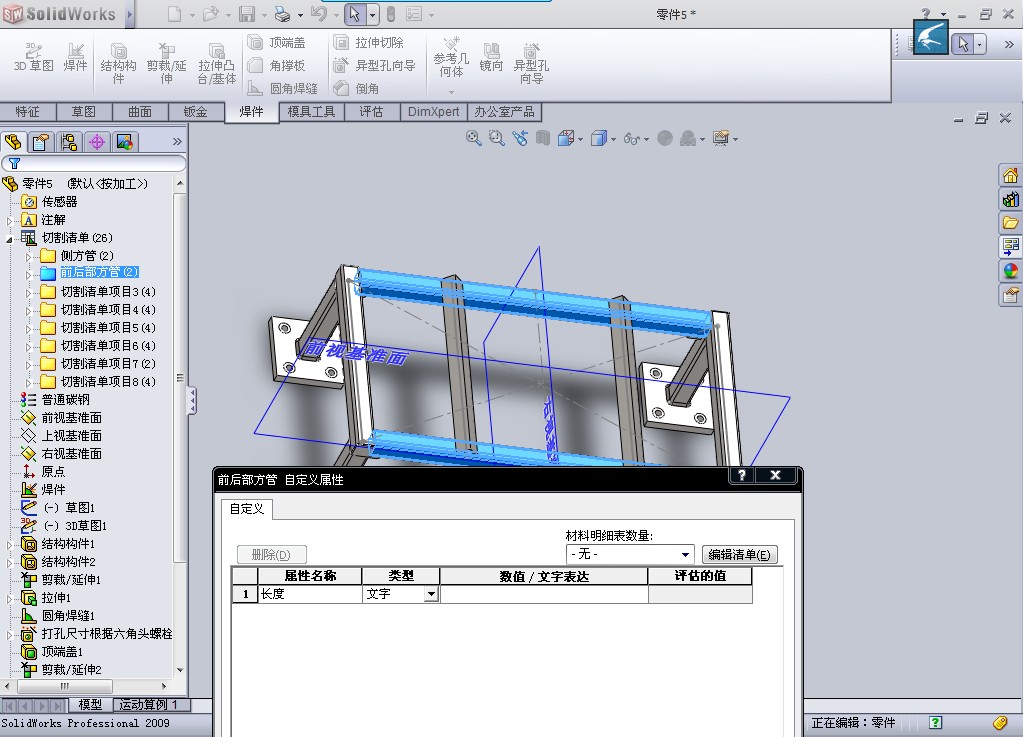Switch to the 草图 sketch tab

tap(84, 112)
